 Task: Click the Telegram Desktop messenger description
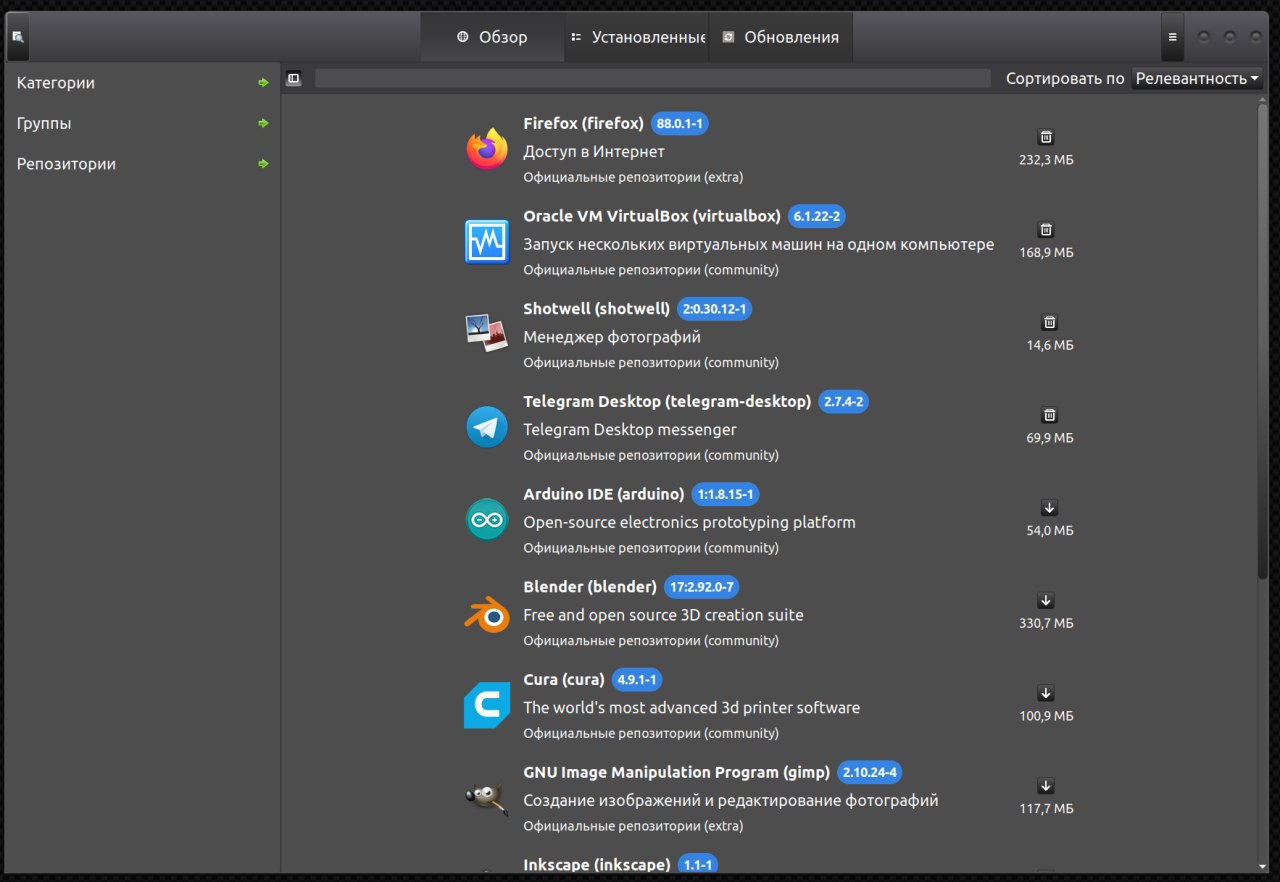(630, 430)
